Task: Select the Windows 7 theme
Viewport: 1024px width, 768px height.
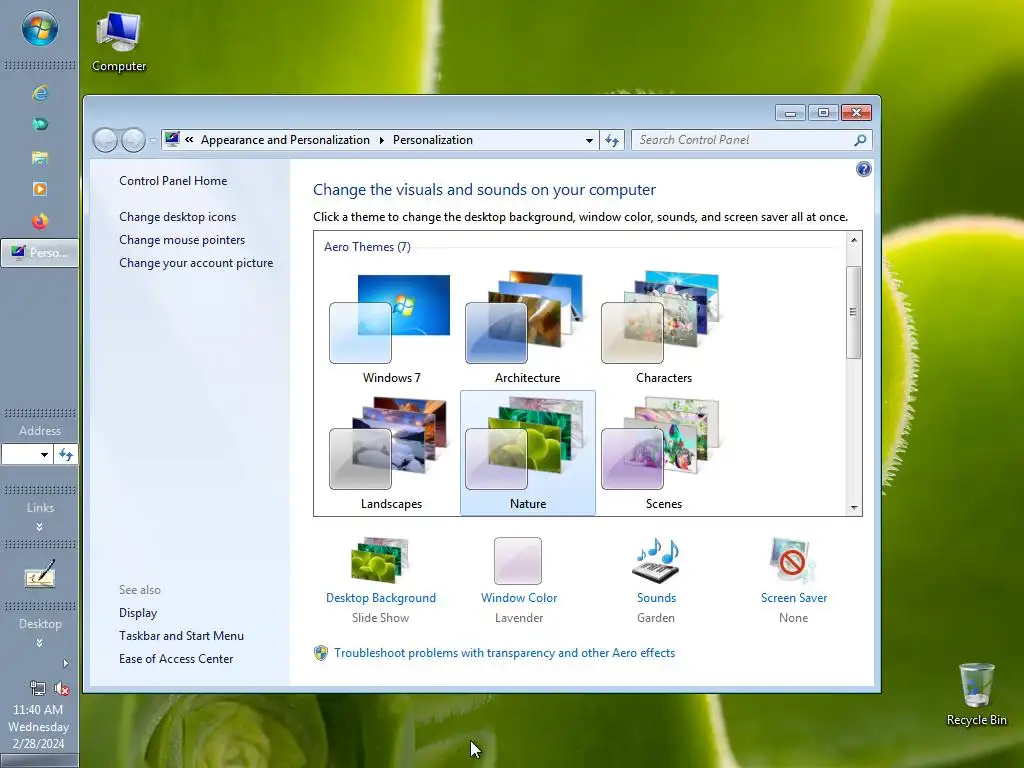Action: point(391,328)
